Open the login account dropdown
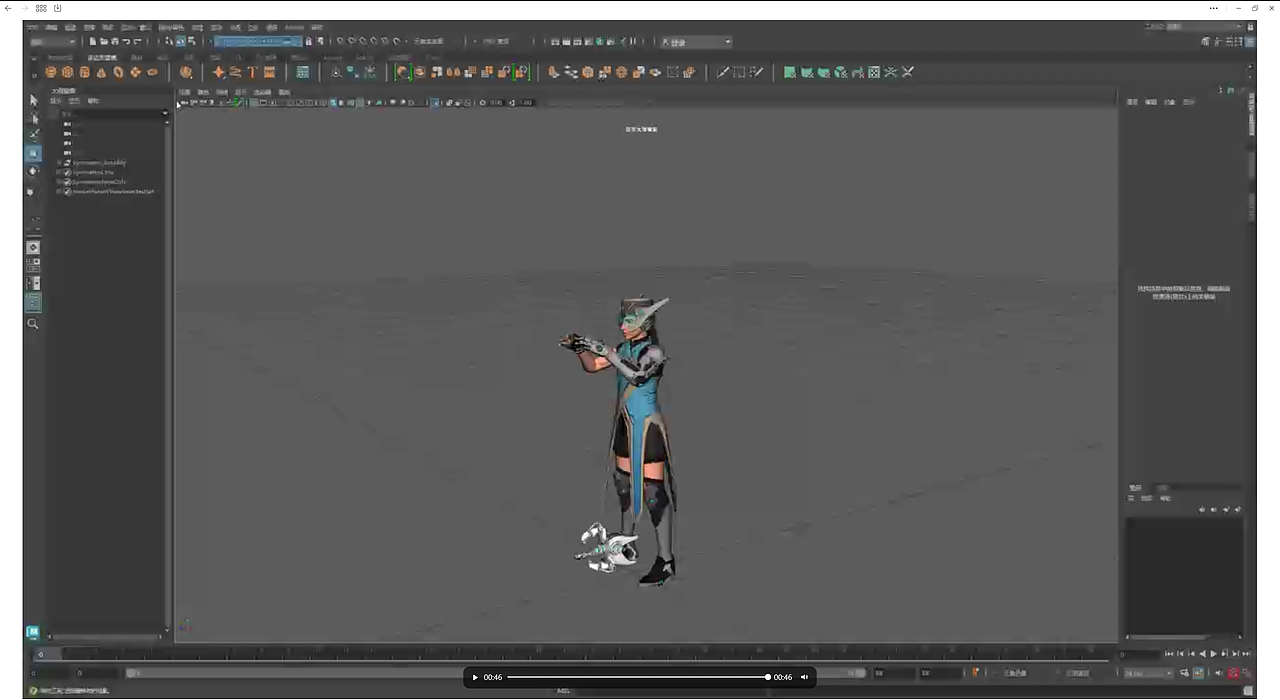The image size is (1280, 700). click(696, 42)
